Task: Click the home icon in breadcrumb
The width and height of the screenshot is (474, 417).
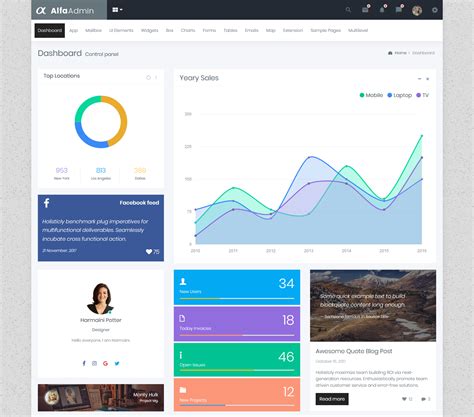Action: click(x=390, y=53)
